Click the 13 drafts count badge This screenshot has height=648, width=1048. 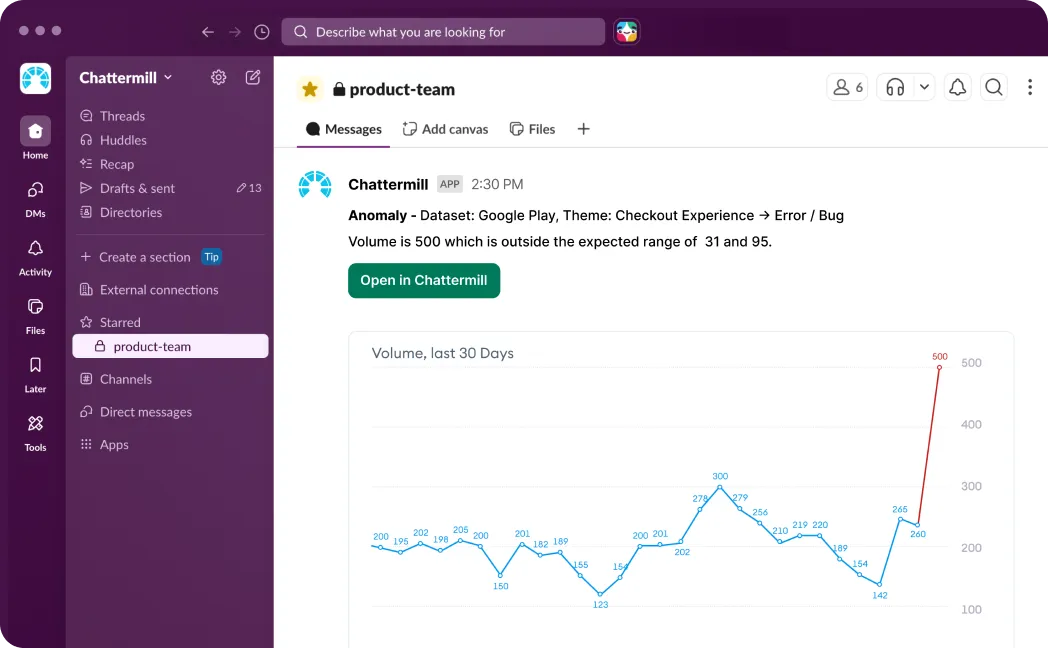[x=249, y=188]
